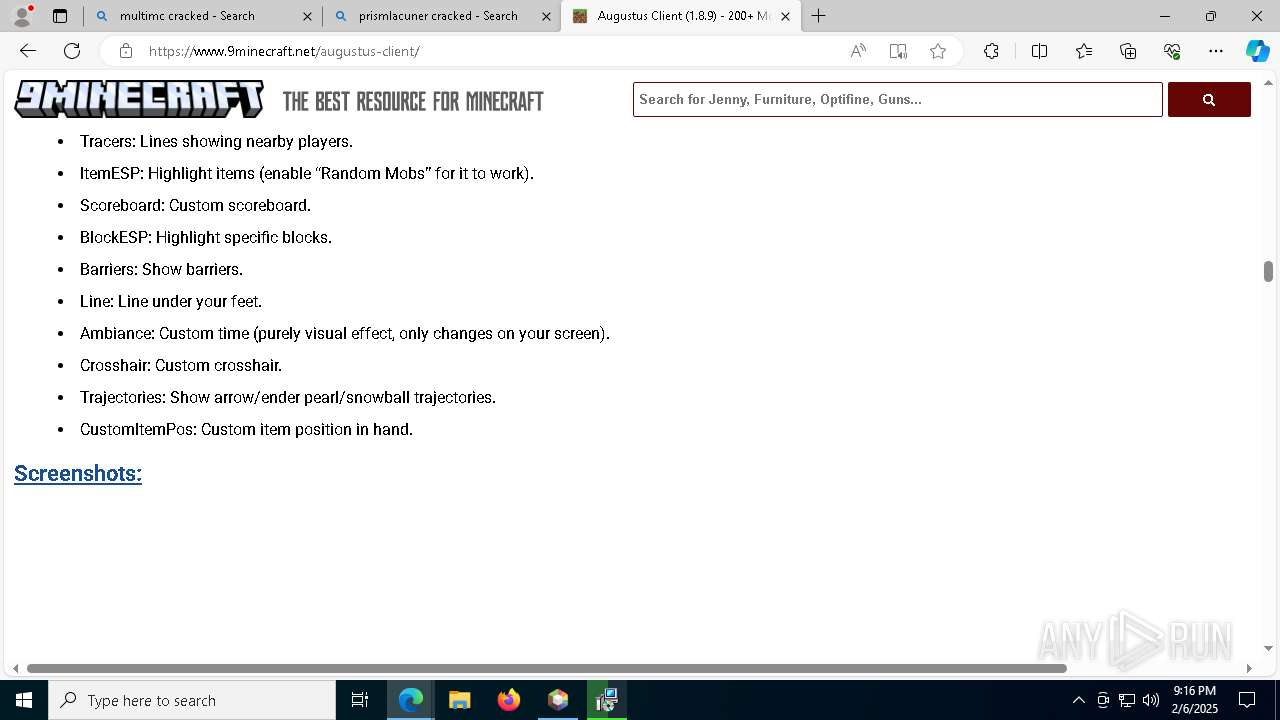Select the Line under your feet text
1280x720 pixels.
pos(171,301)
